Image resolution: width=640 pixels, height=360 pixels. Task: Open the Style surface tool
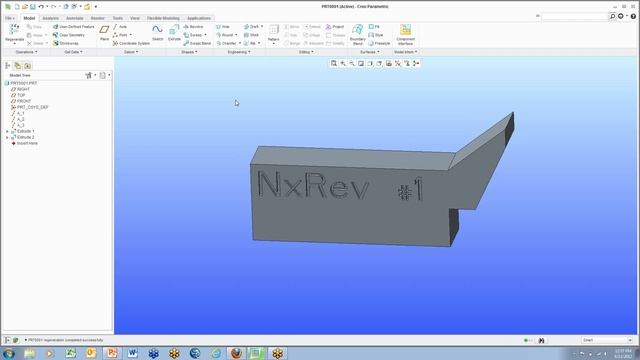[x=376, y=35]
